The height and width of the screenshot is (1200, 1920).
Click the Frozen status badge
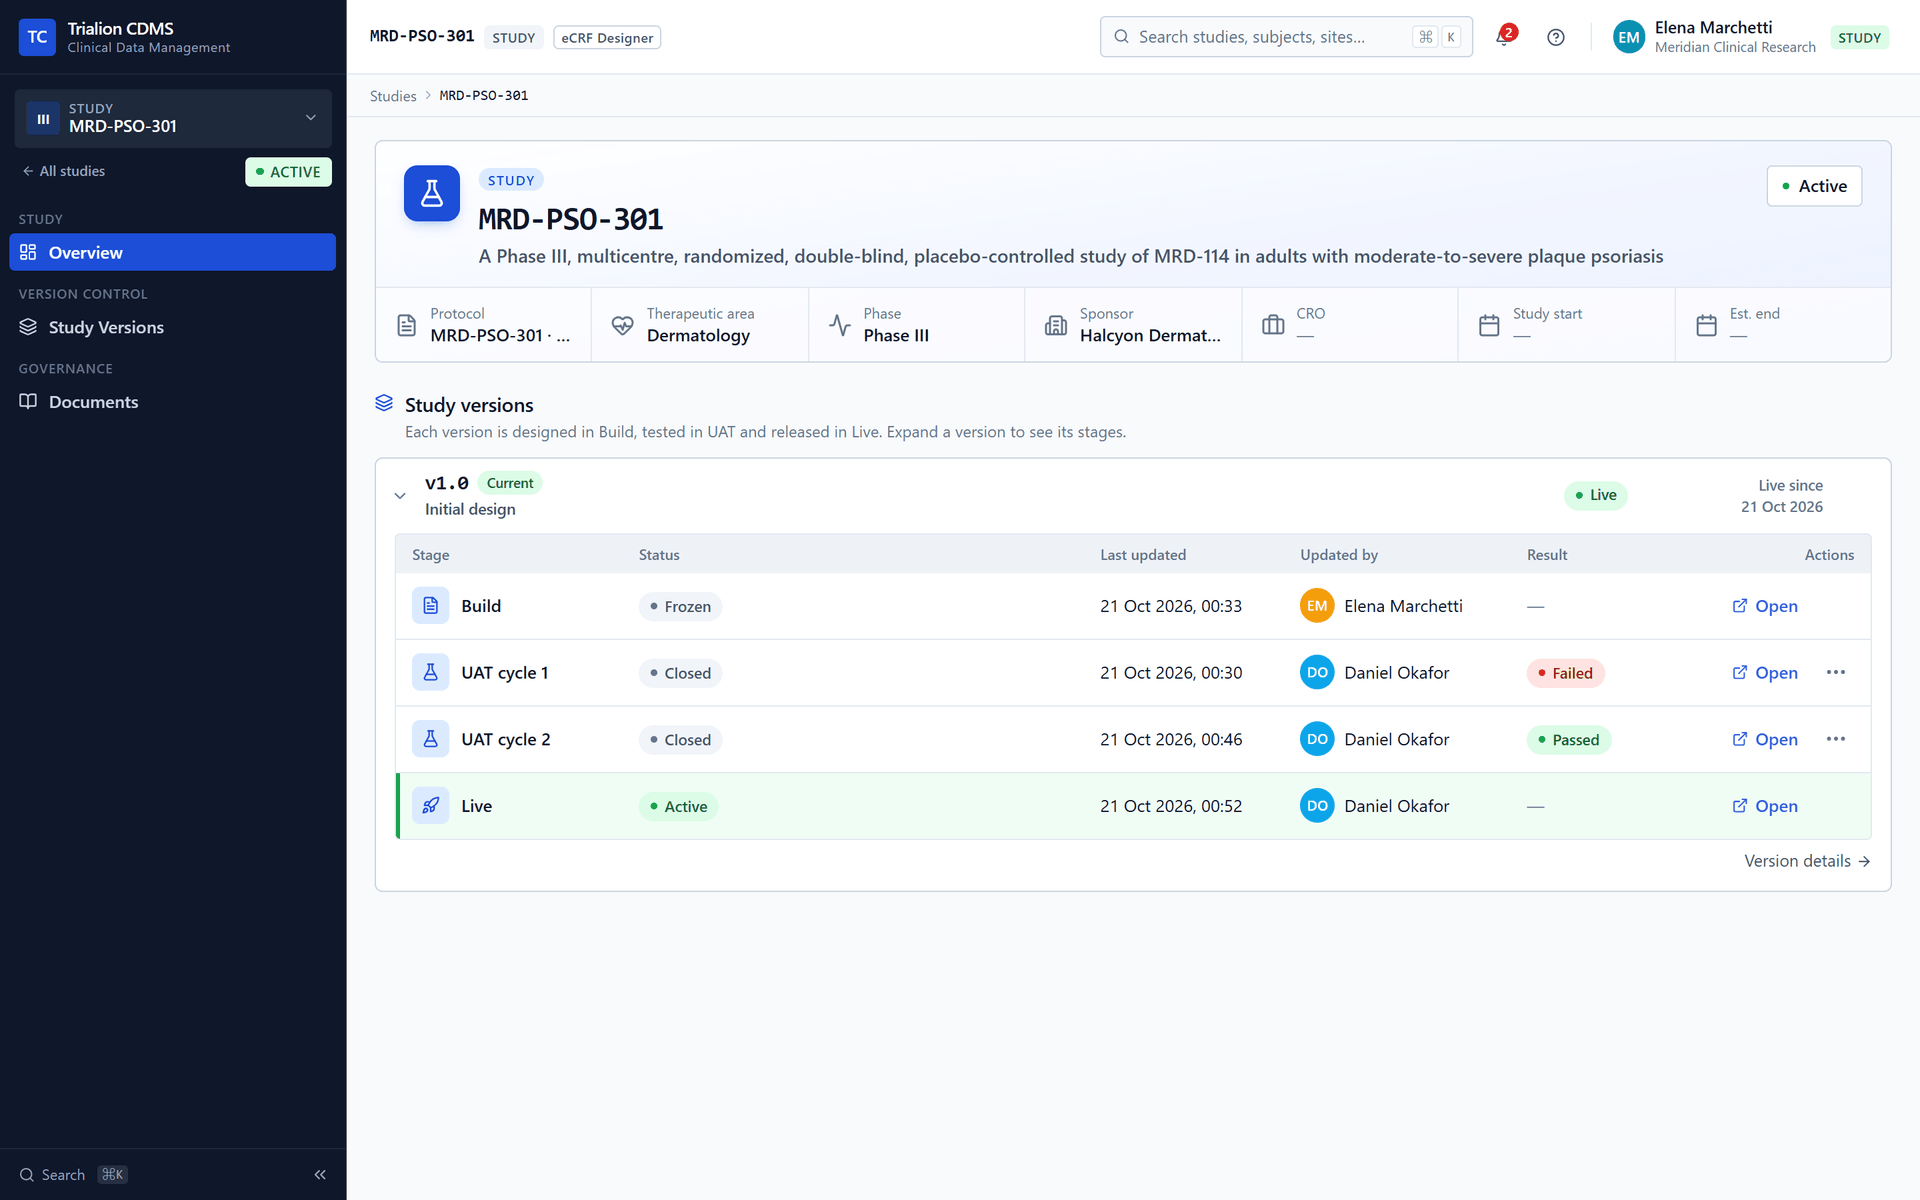pyautogui.click(x=680, y=607)
